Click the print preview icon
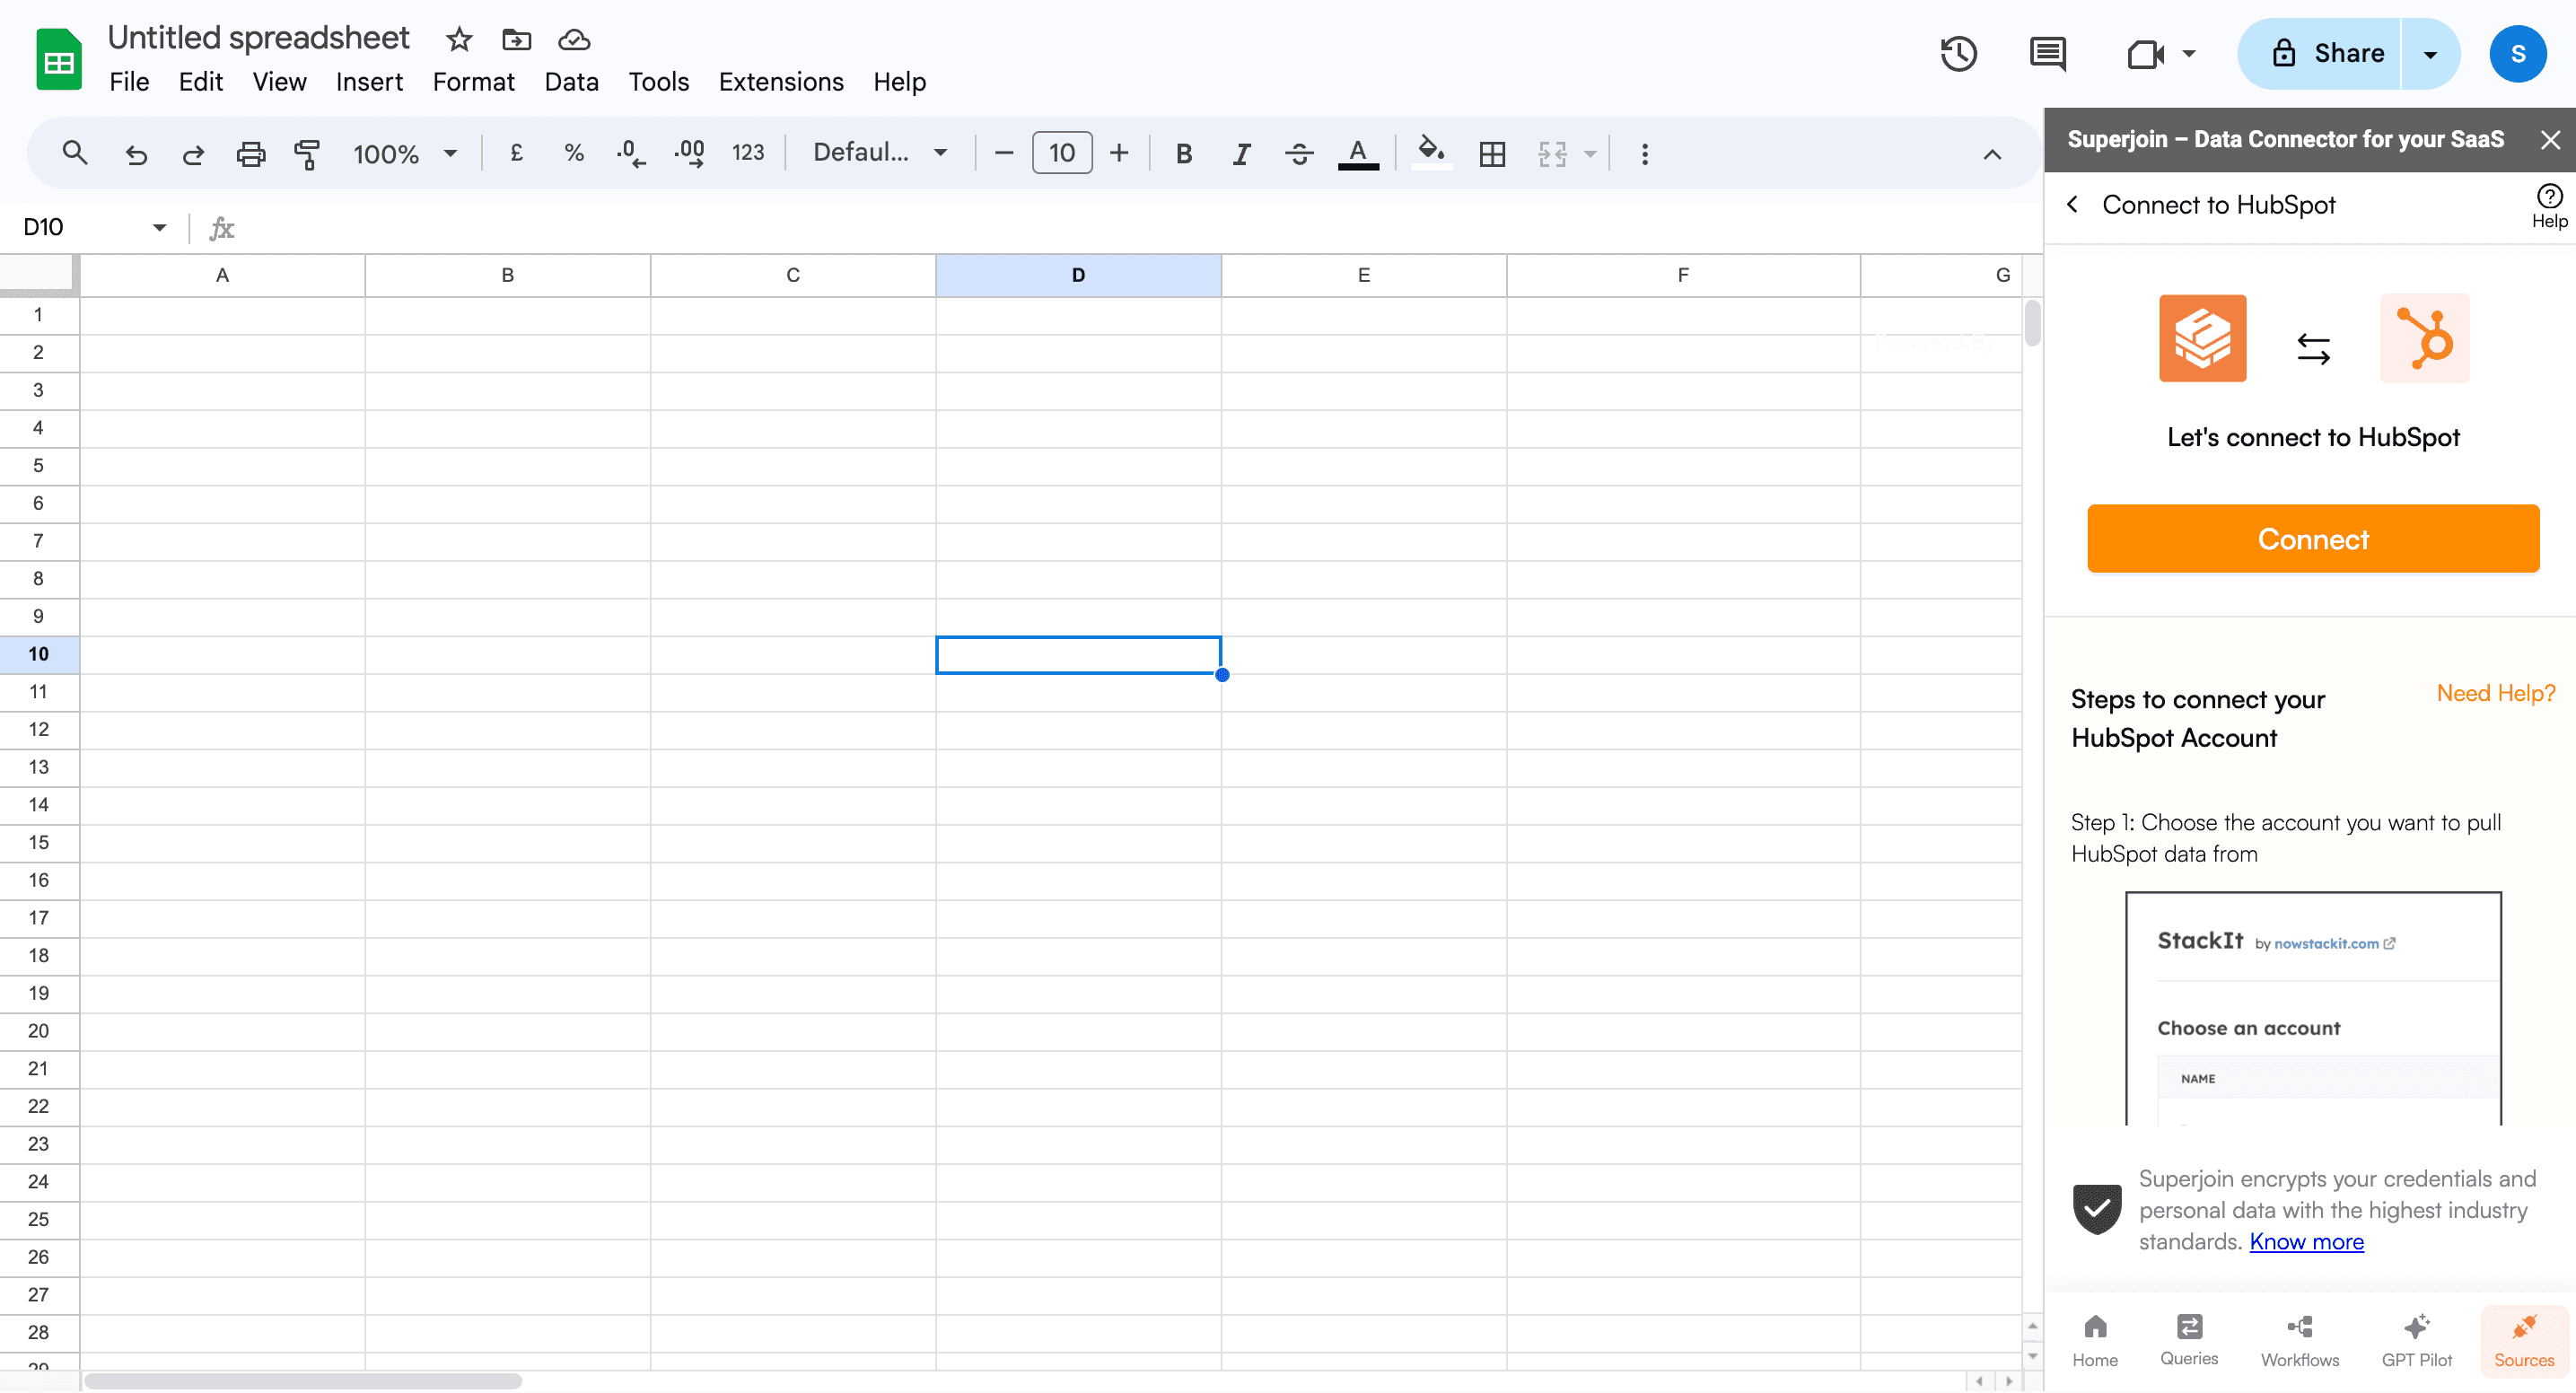 250,154
